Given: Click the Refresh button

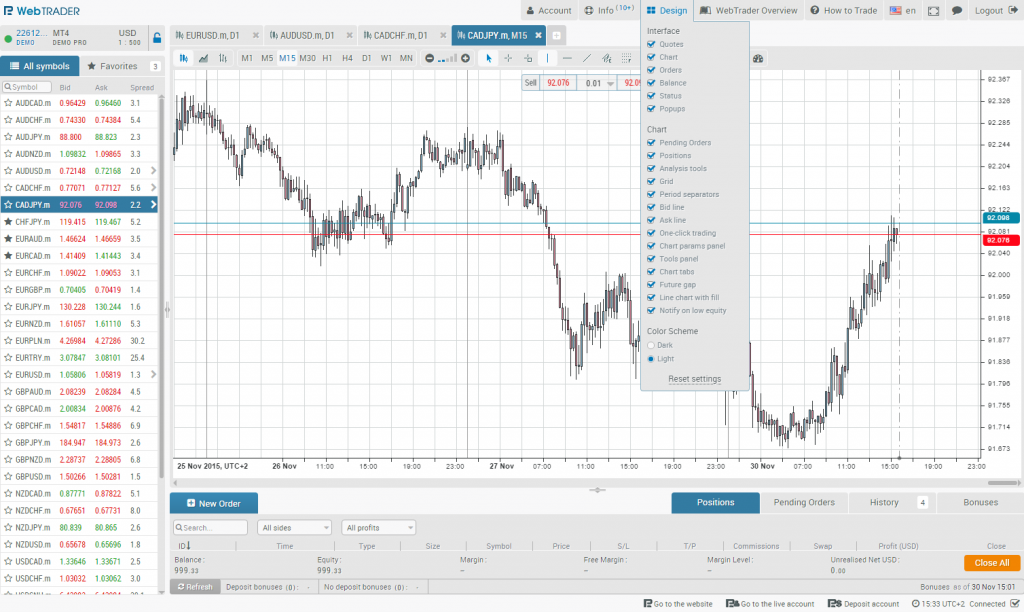Looking at the screenshot, I should (x=195, y=587).
